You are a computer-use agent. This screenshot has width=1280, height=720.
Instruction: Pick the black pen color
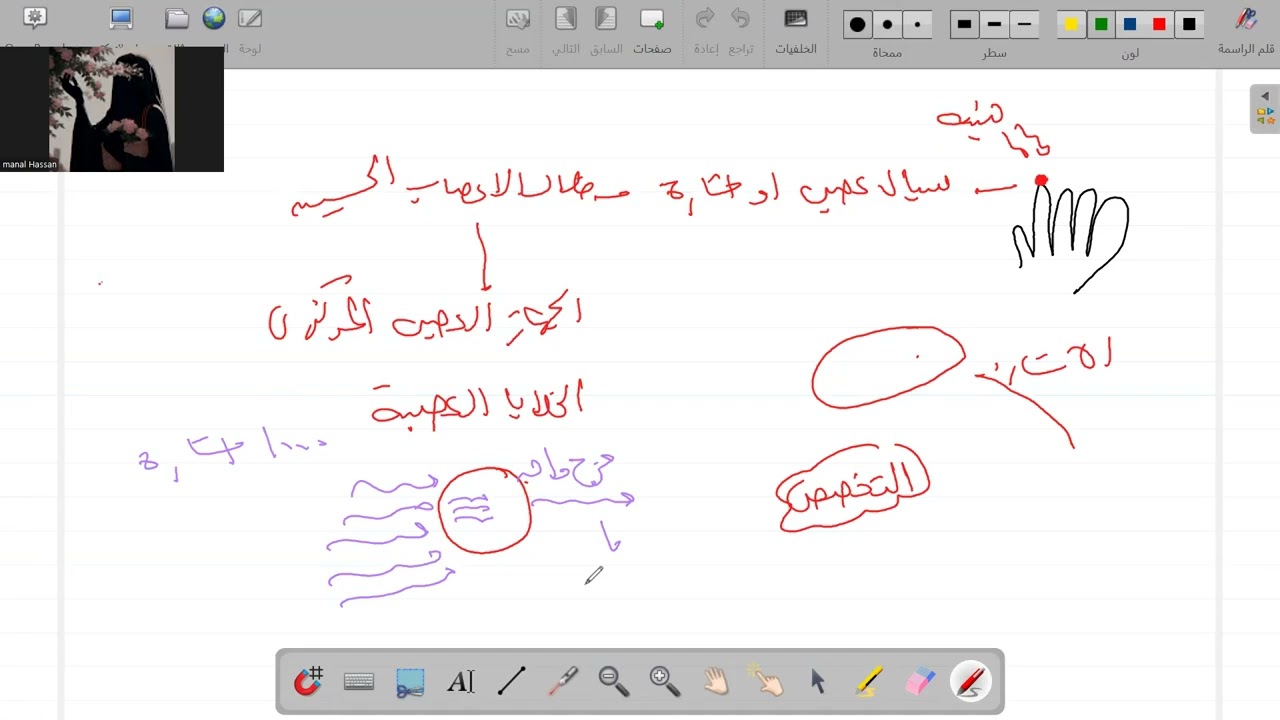pyautogui.click(x=1189, y=24)
